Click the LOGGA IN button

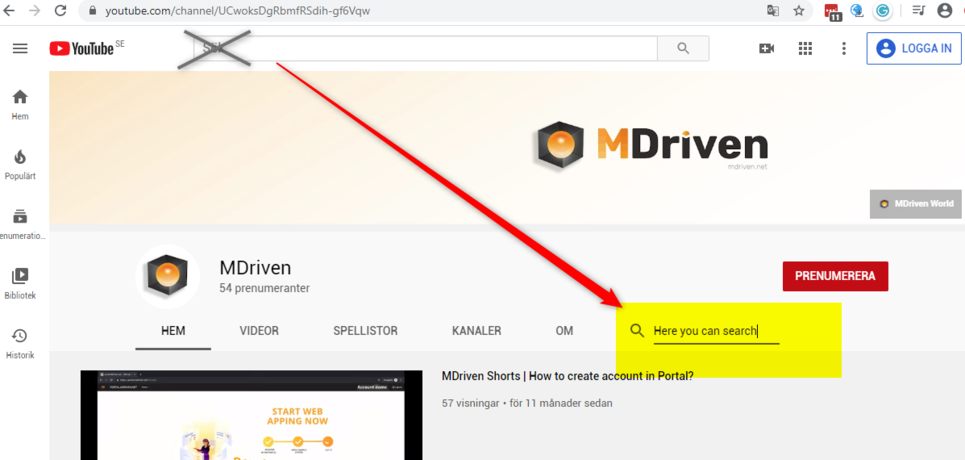pos(914,49)
